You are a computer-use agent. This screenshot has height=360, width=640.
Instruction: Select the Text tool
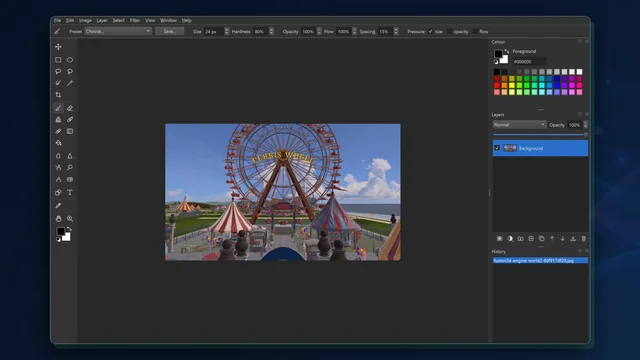70,192
